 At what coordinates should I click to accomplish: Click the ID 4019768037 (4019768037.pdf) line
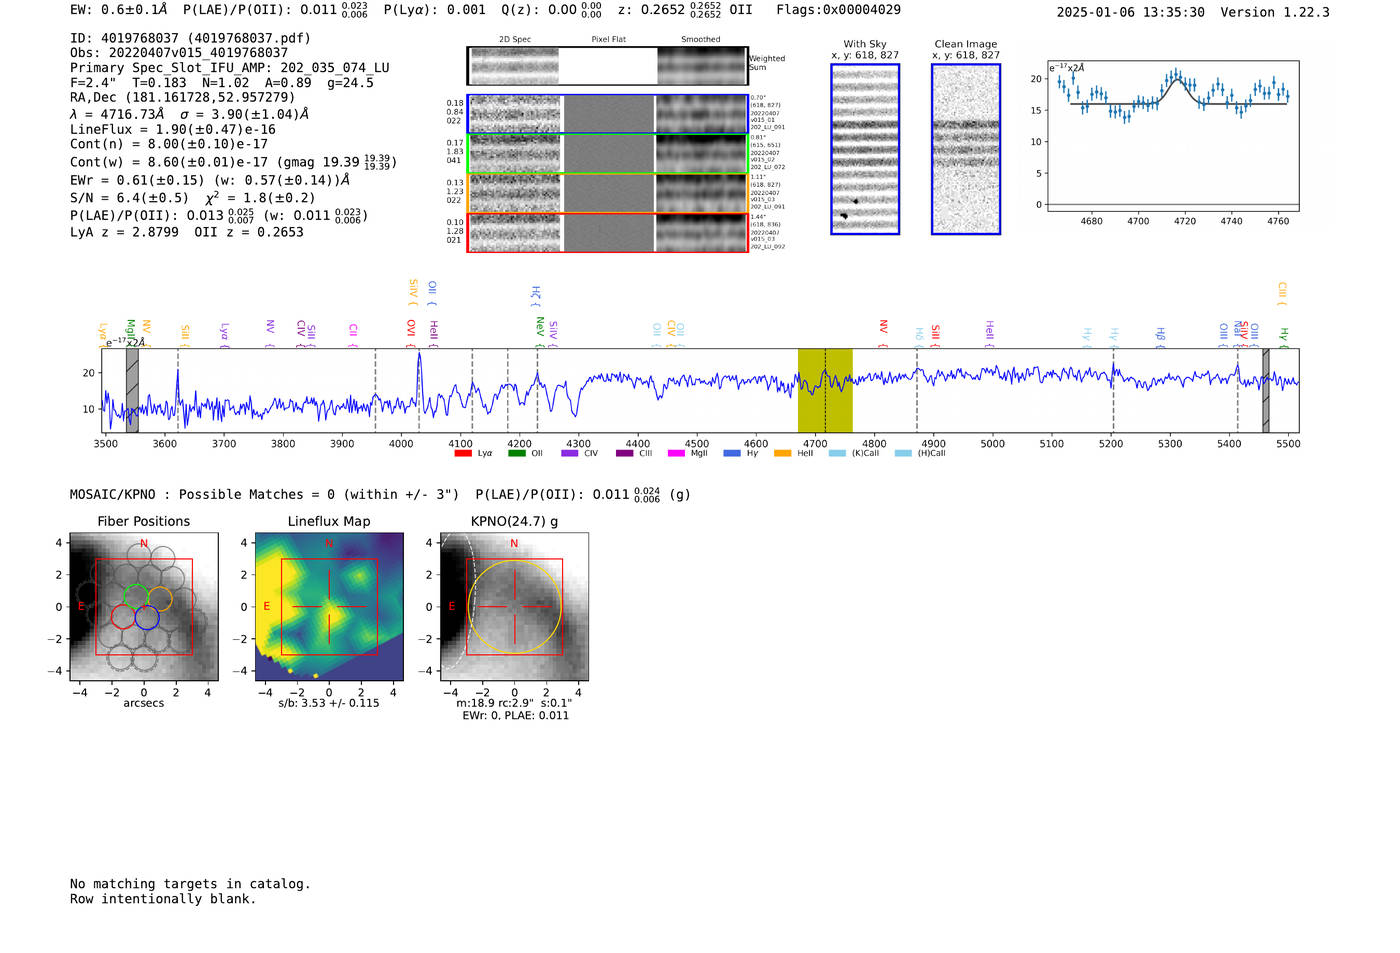click(190, 38)
